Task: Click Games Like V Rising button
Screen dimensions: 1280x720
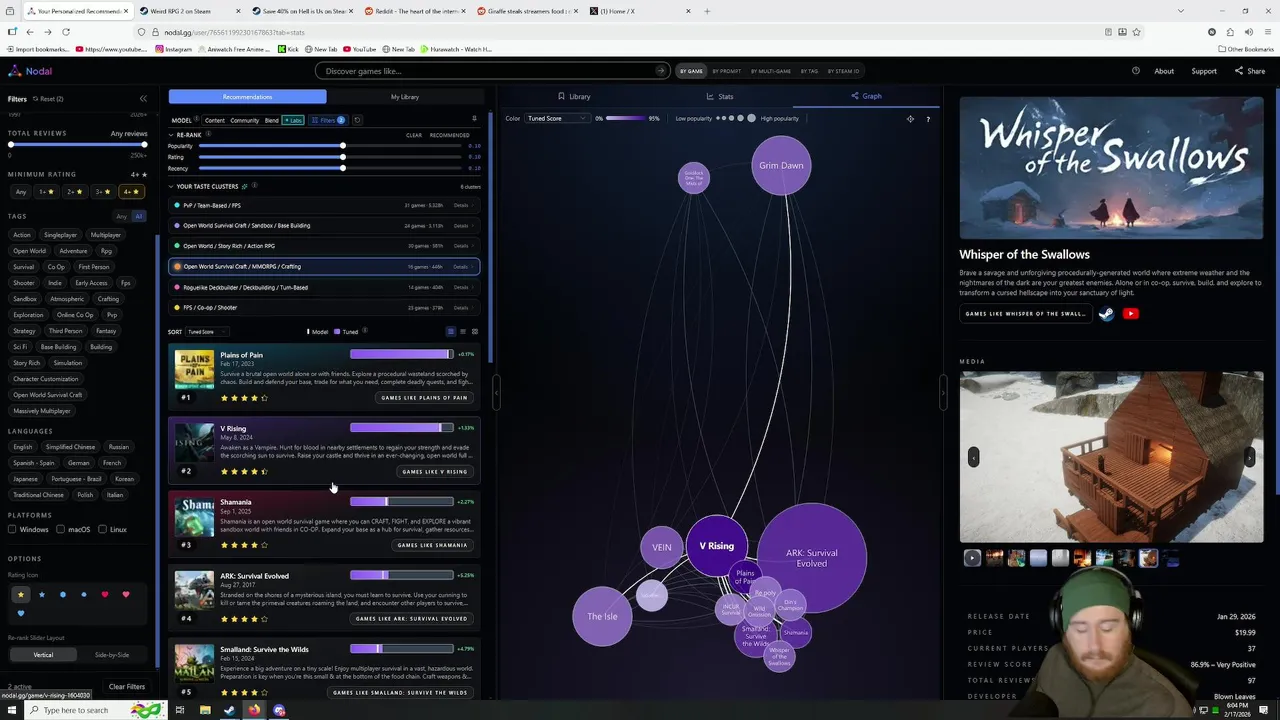Action: pyautogui.click(x=435, y=472)
